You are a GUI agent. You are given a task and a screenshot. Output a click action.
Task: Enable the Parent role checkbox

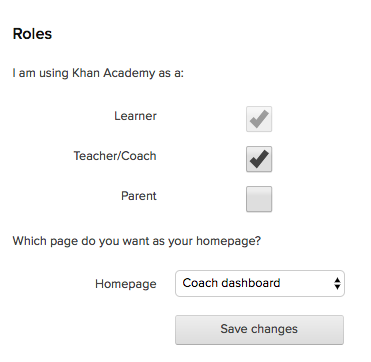coord(259,199)
